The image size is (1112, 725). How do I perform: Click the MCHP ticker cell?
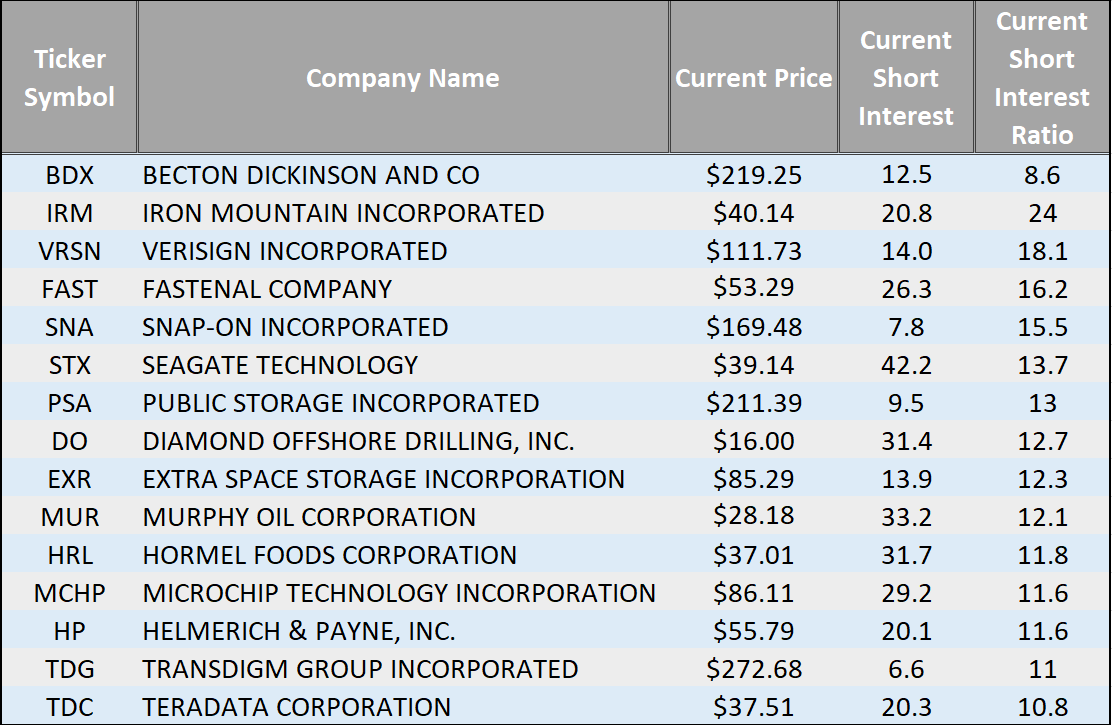pos(69,593)
